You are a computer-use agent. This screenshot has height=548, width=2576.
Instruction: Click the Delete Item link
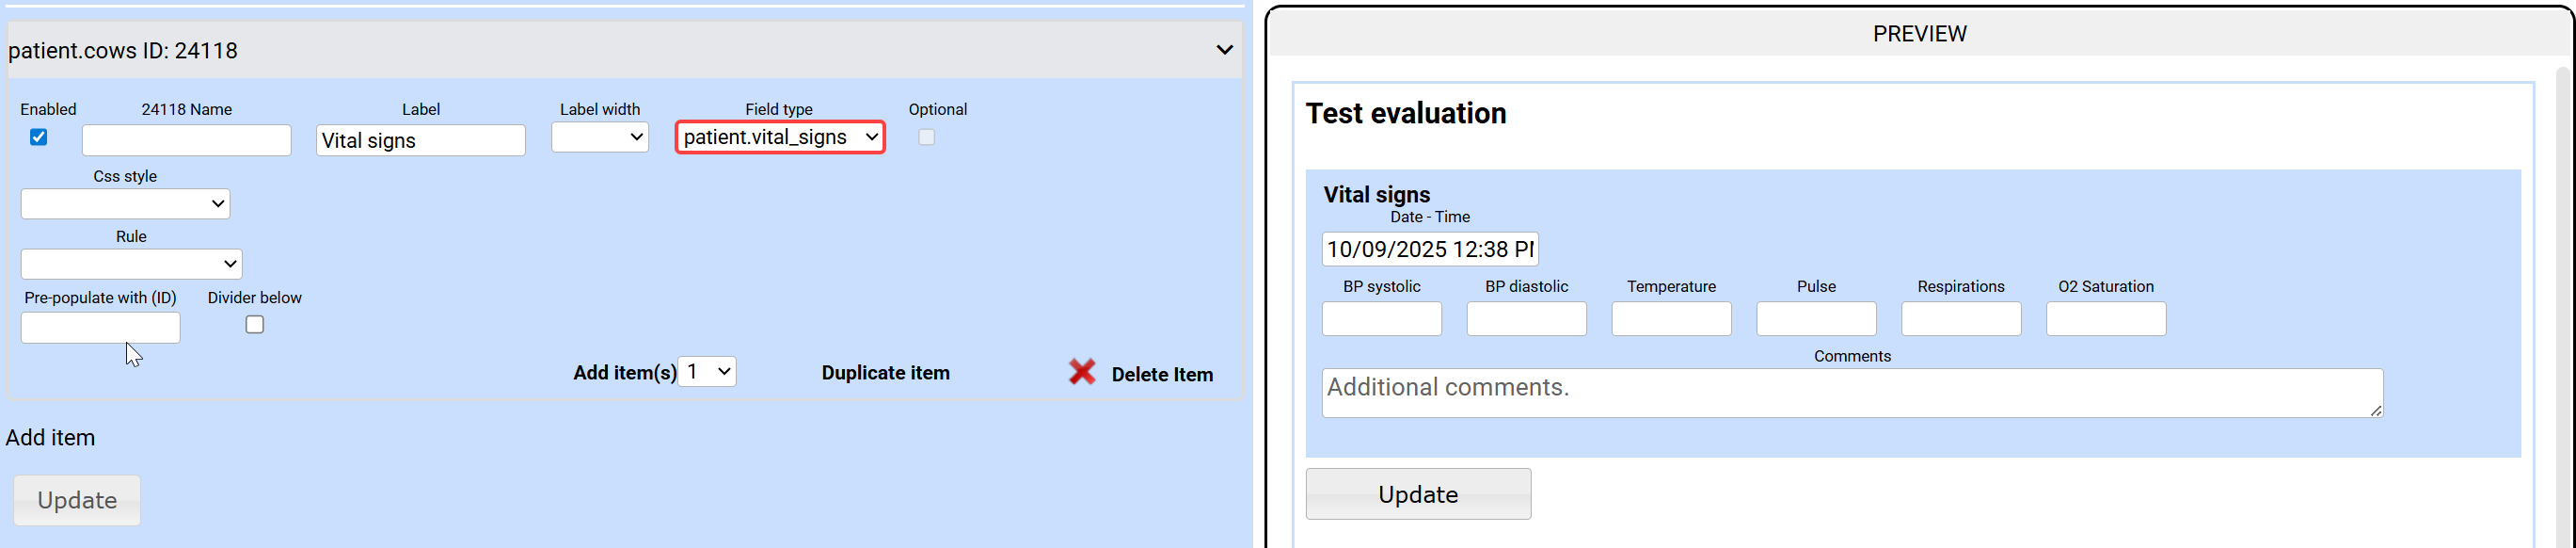[1162, 375]
